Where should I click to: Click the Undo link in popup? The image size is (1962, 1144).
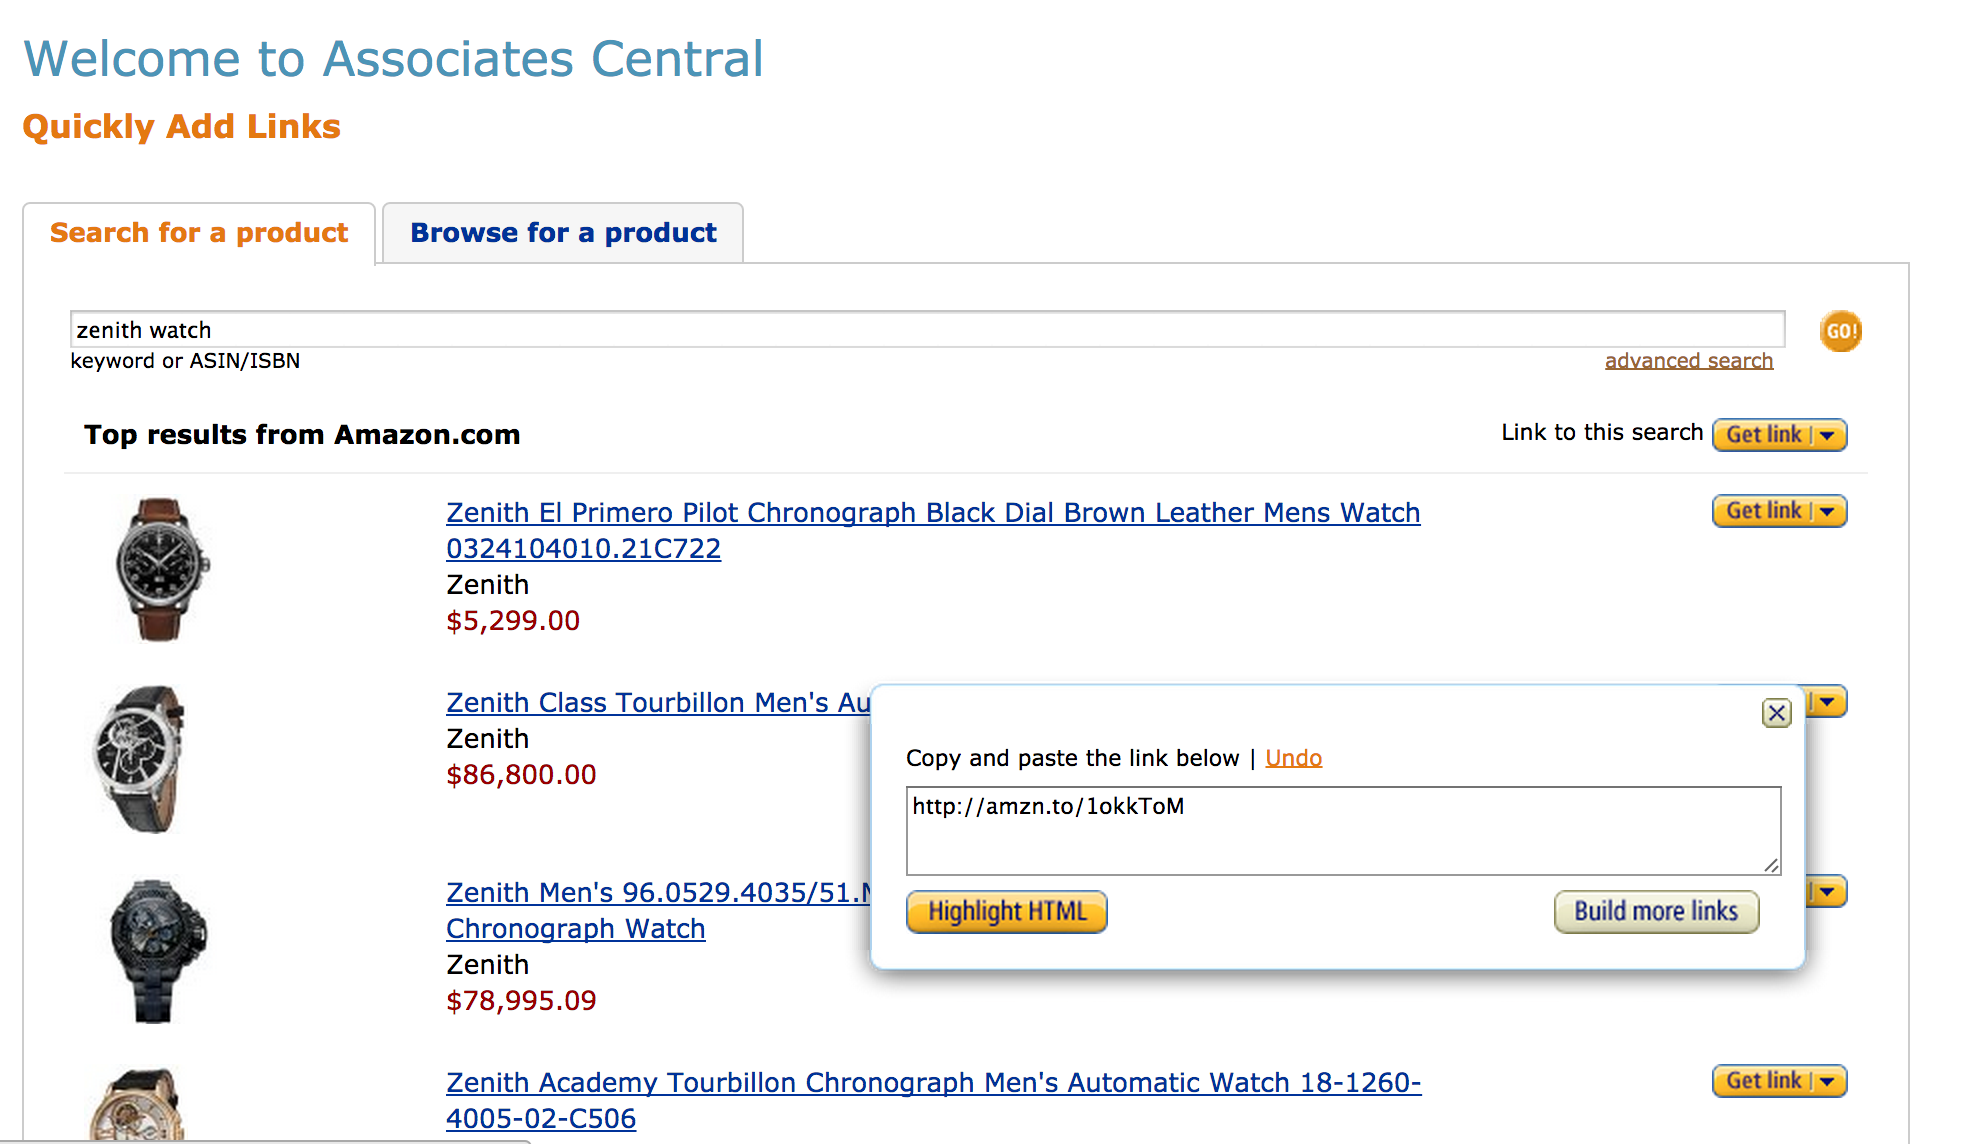click(x=1293, y=758)
